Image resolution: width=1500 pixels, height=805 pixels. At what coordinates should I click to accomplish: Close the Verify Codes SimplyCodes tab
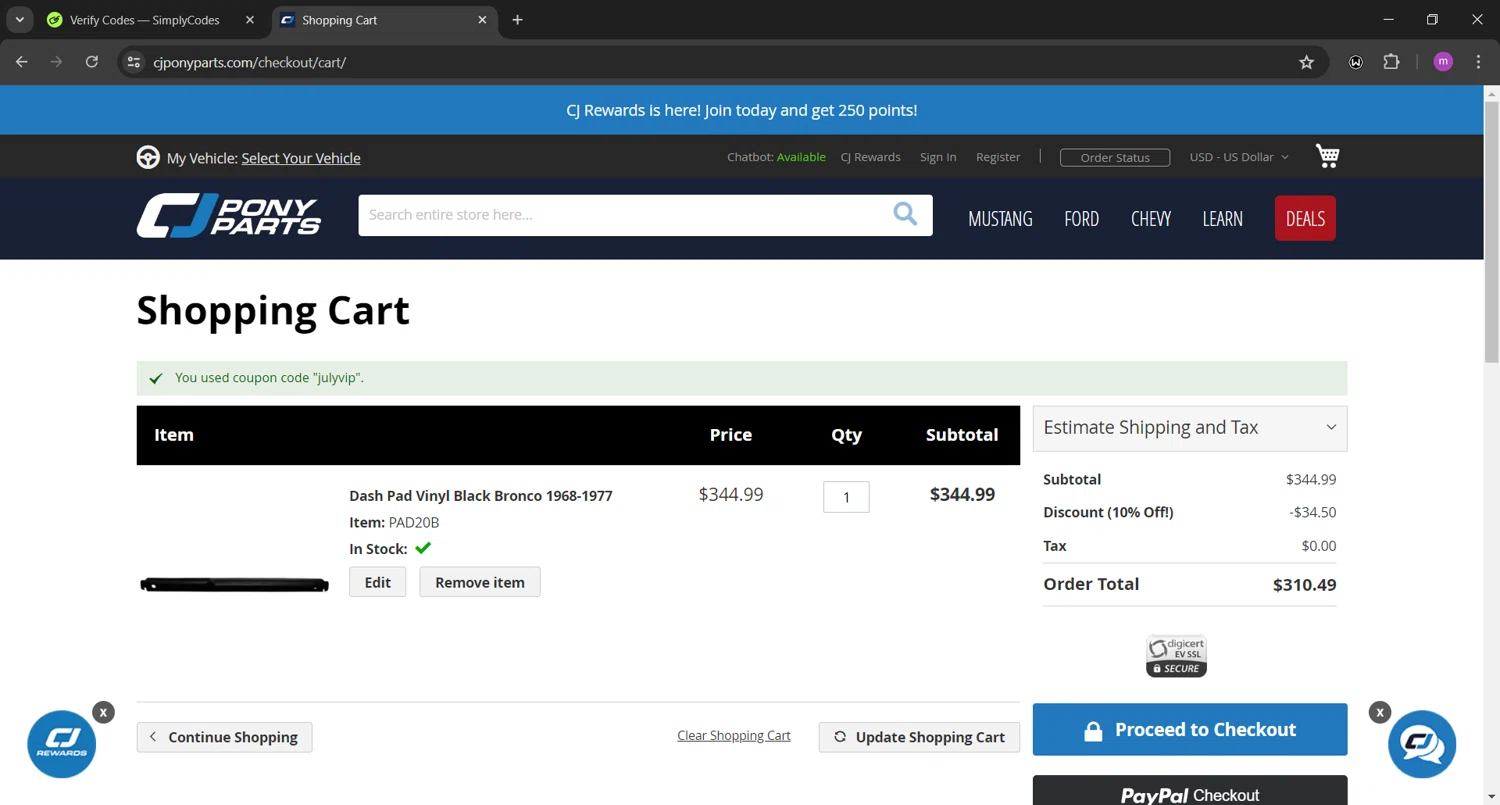click(250, 20)
